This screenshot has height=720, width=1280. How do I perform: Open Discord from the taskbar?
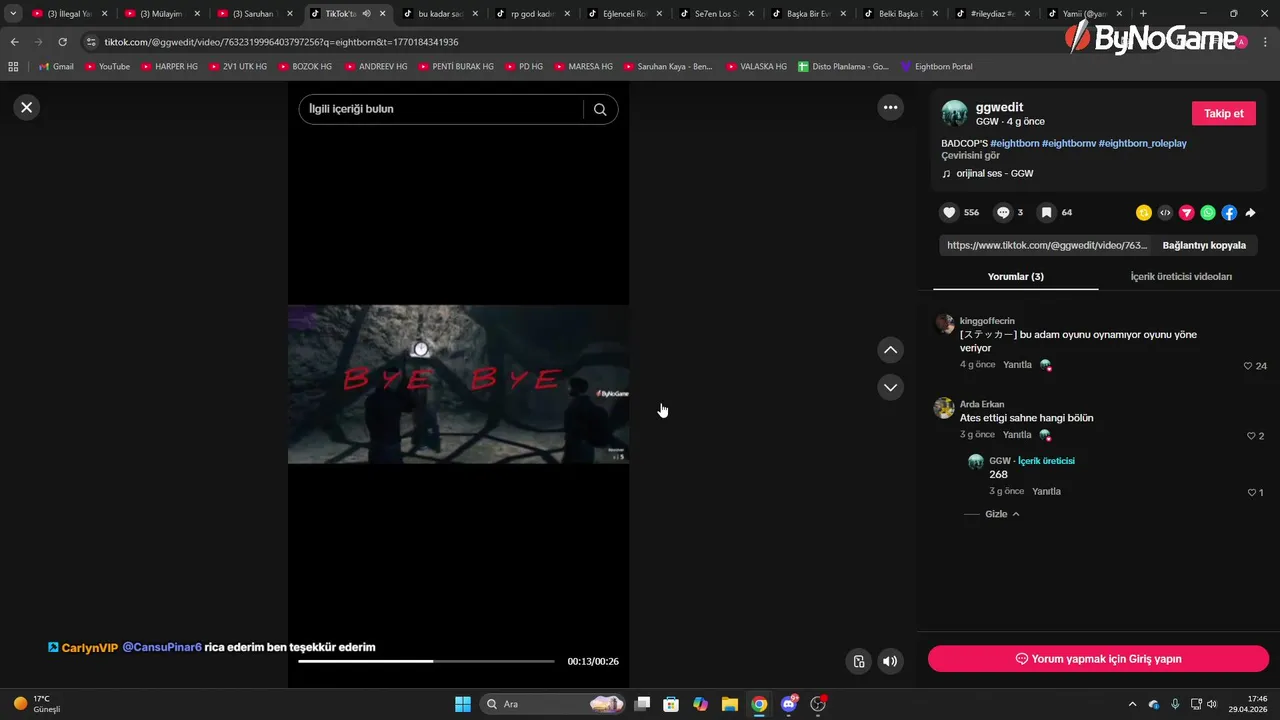(789, 704)
